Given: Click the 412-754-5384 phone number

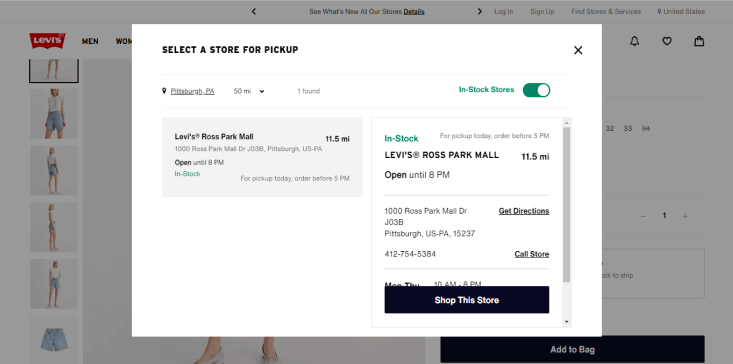Looking at the screenshot, I should 410,254.
